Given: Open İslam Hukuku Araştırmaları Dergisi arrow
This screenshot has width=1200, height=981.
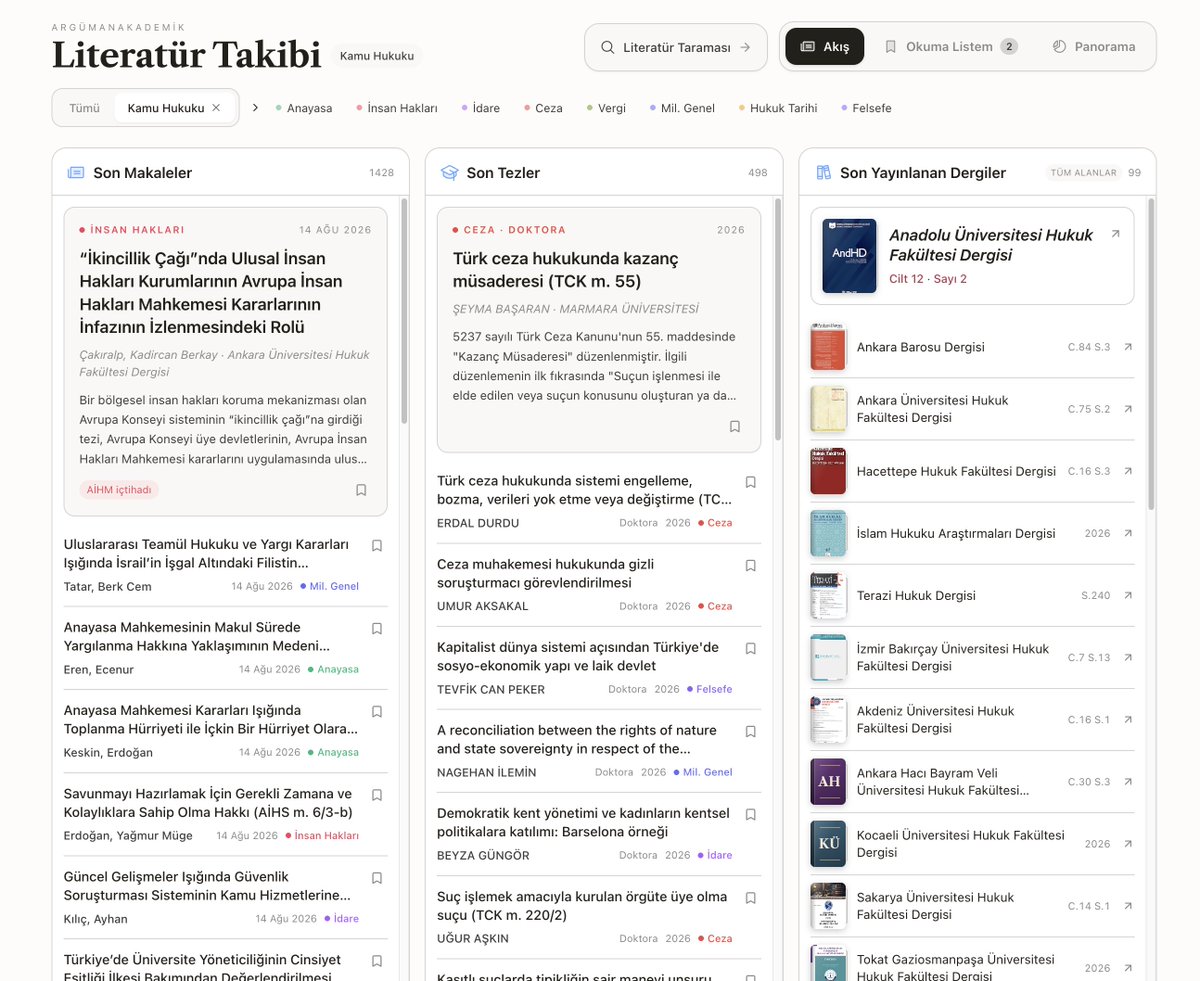Looking at the screenshot, I should point(1128,533).
